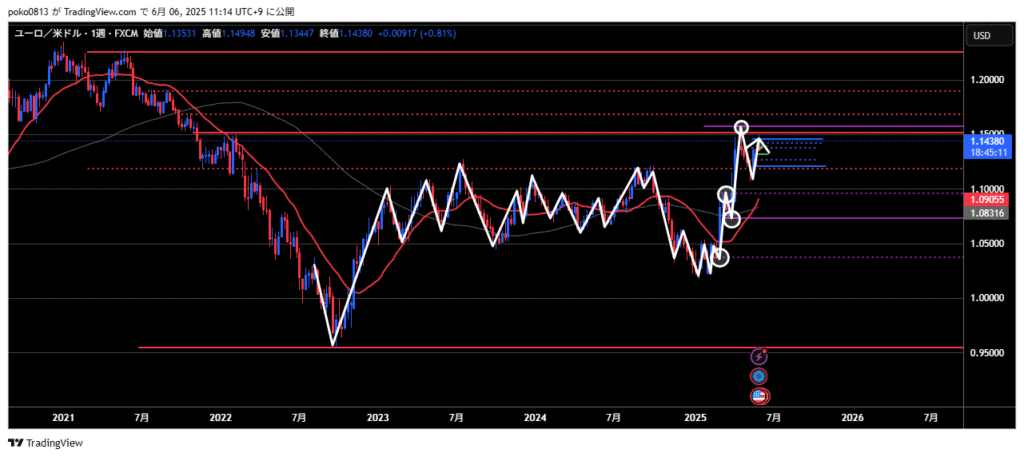Viewport: 1024px width, 457px height.
Task: Click the red 1.09055 price label
Action: 988,200
